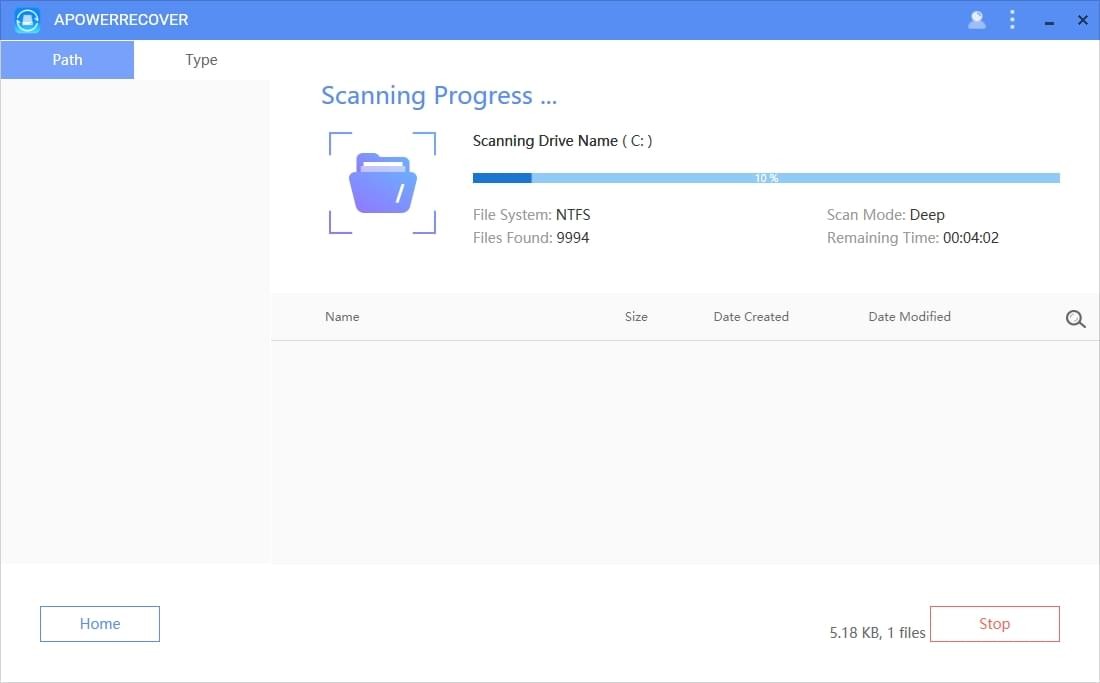Stop the ongoing drive scan
Viewport: 1100px width, 683px height.
[x=995, y=623]
